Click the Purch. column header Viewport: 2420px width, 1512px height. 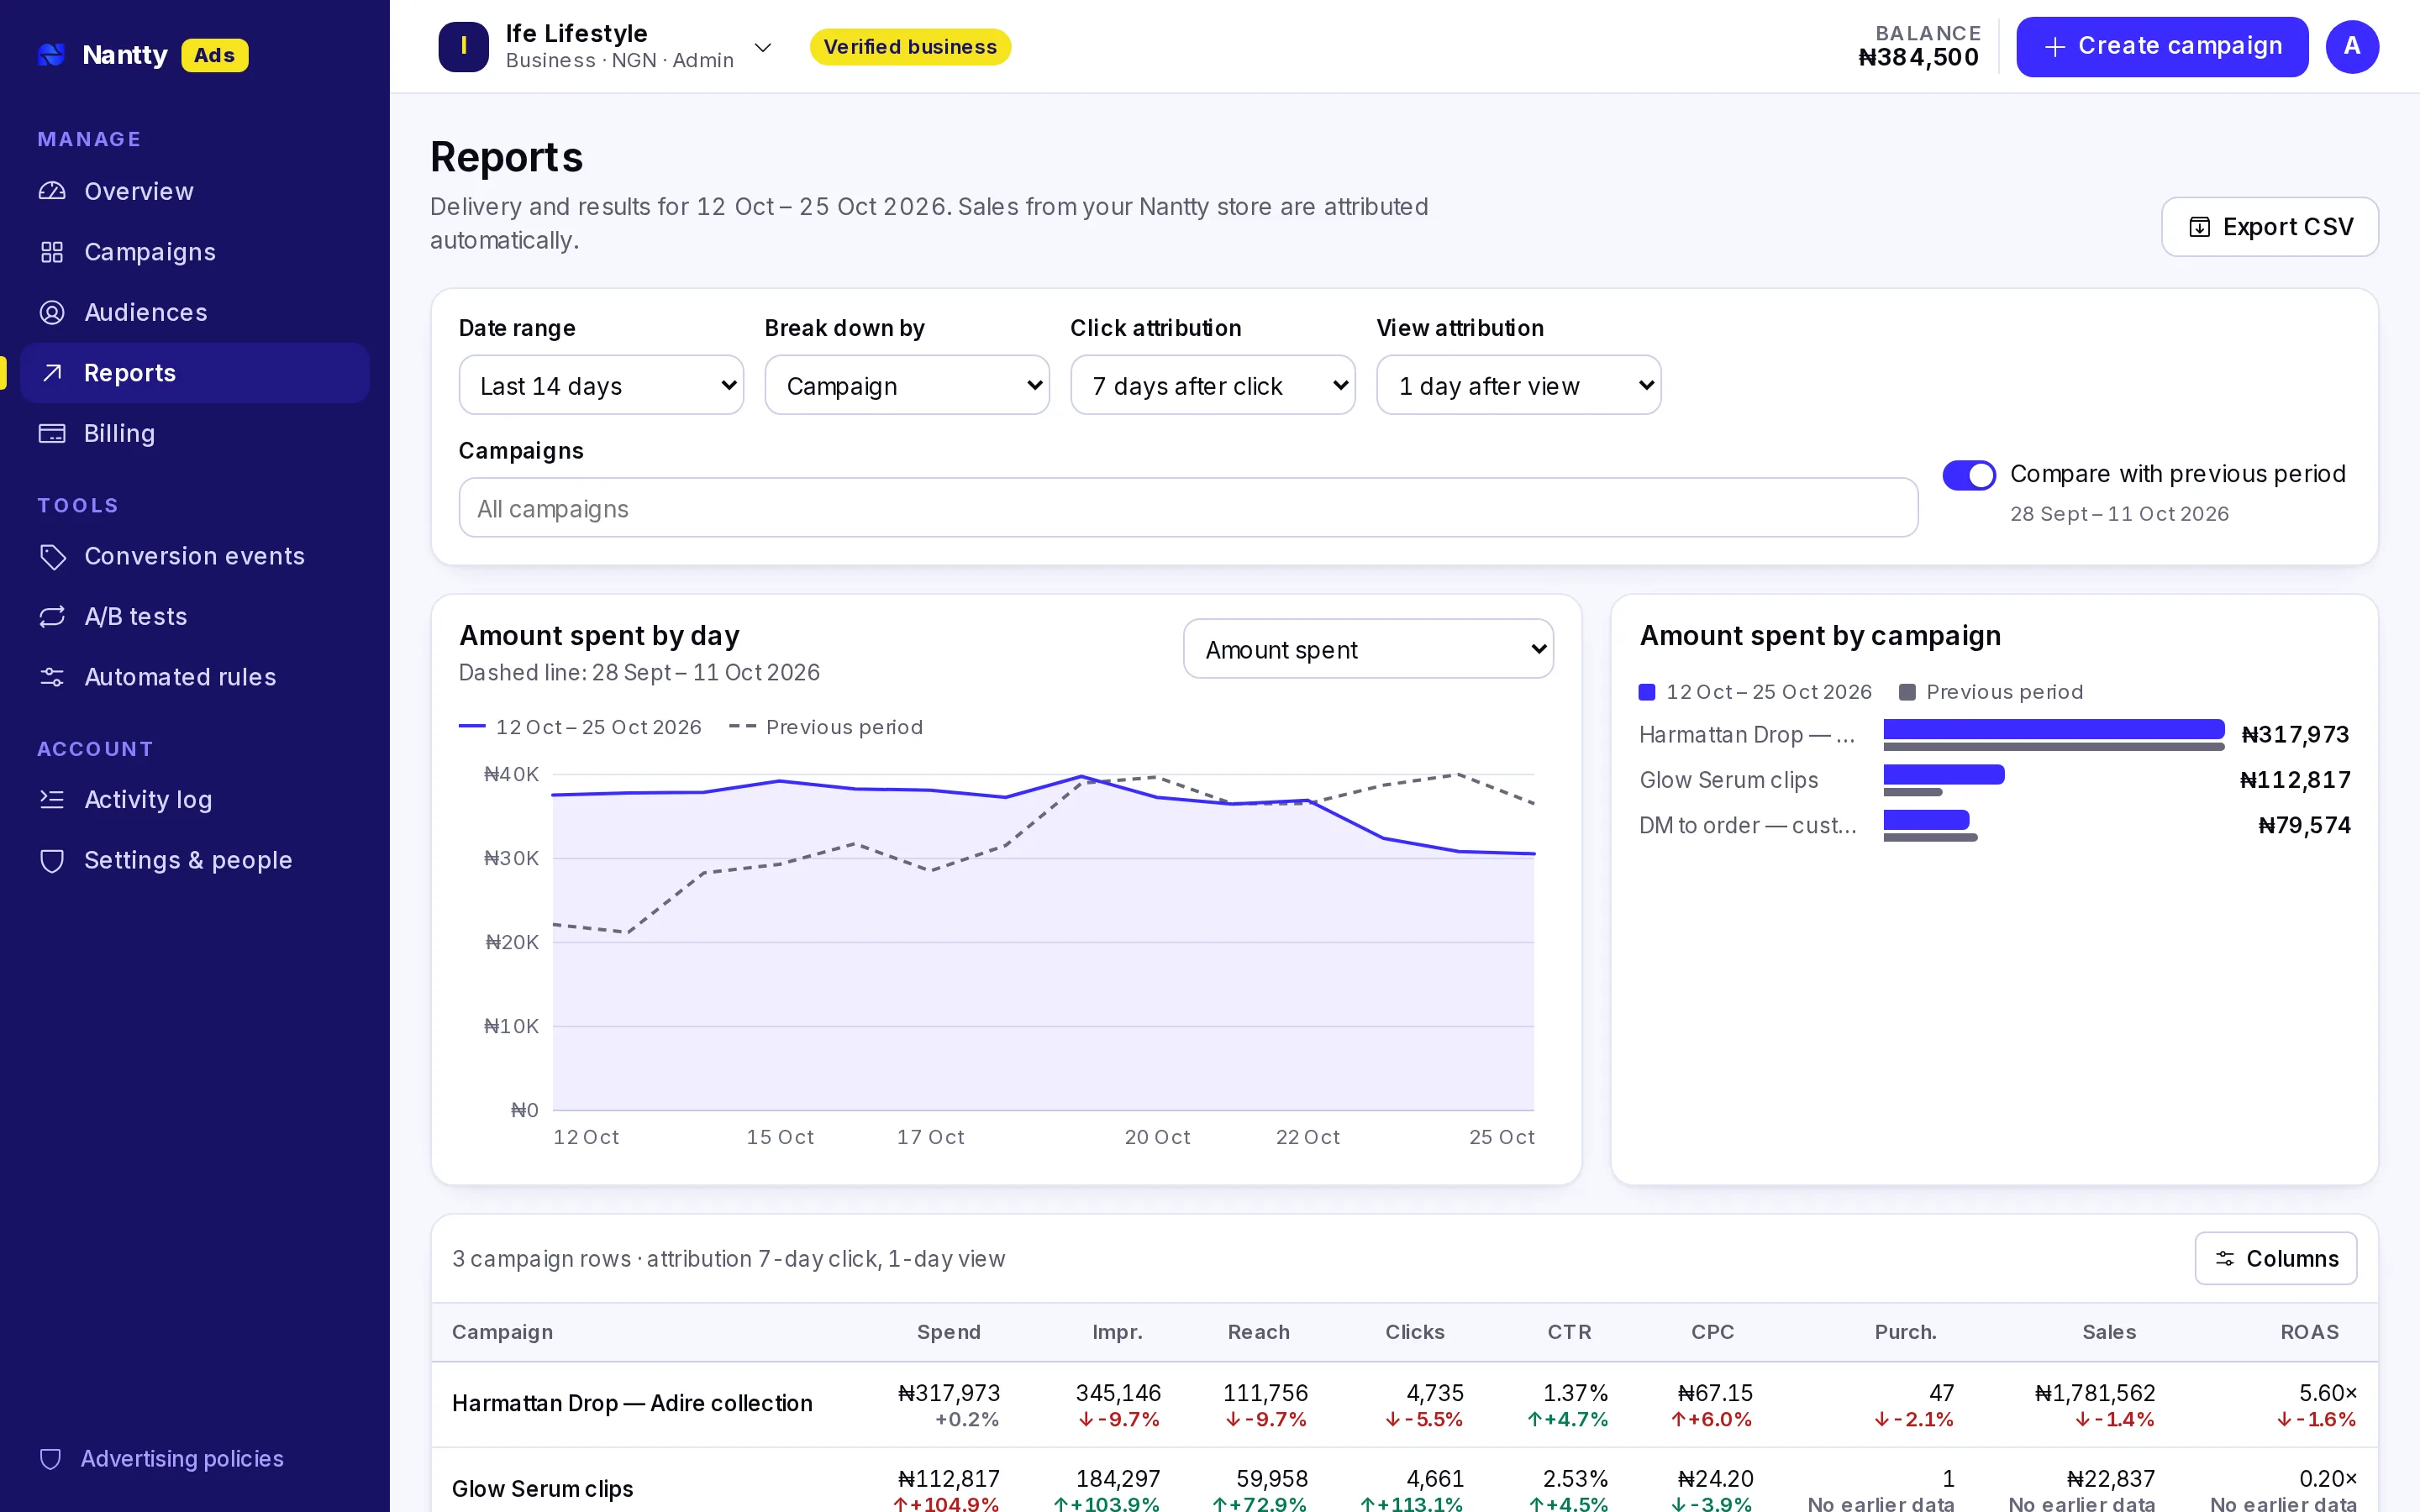[x=1905, y=1332]
